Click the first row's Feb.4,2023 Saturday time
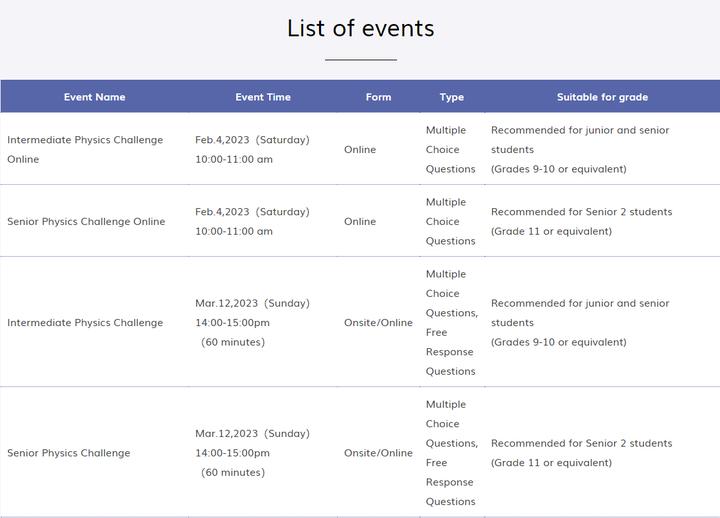This screenshot has height=518, width=720. [252, 140]
